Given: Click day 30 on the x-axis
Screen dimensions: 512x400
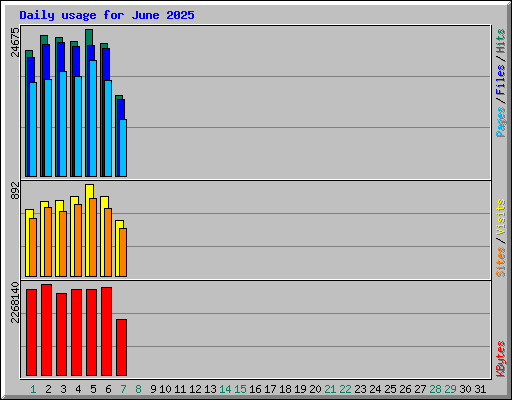Looking at the screenshot, I should [465, 389].
